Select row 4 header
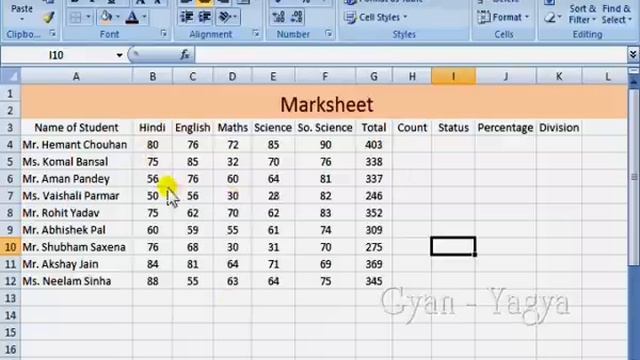 (10, 144)
